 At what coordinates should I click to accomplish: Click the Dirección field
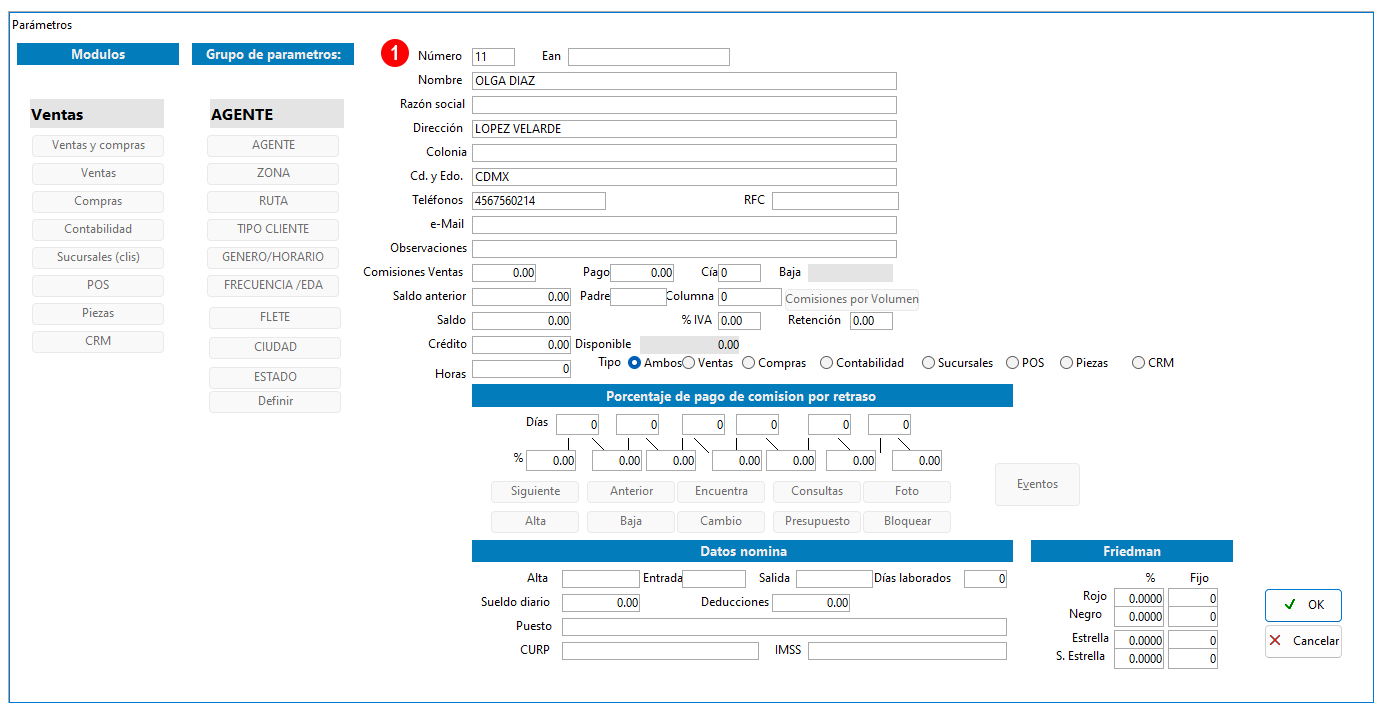[x=684, y=129]
